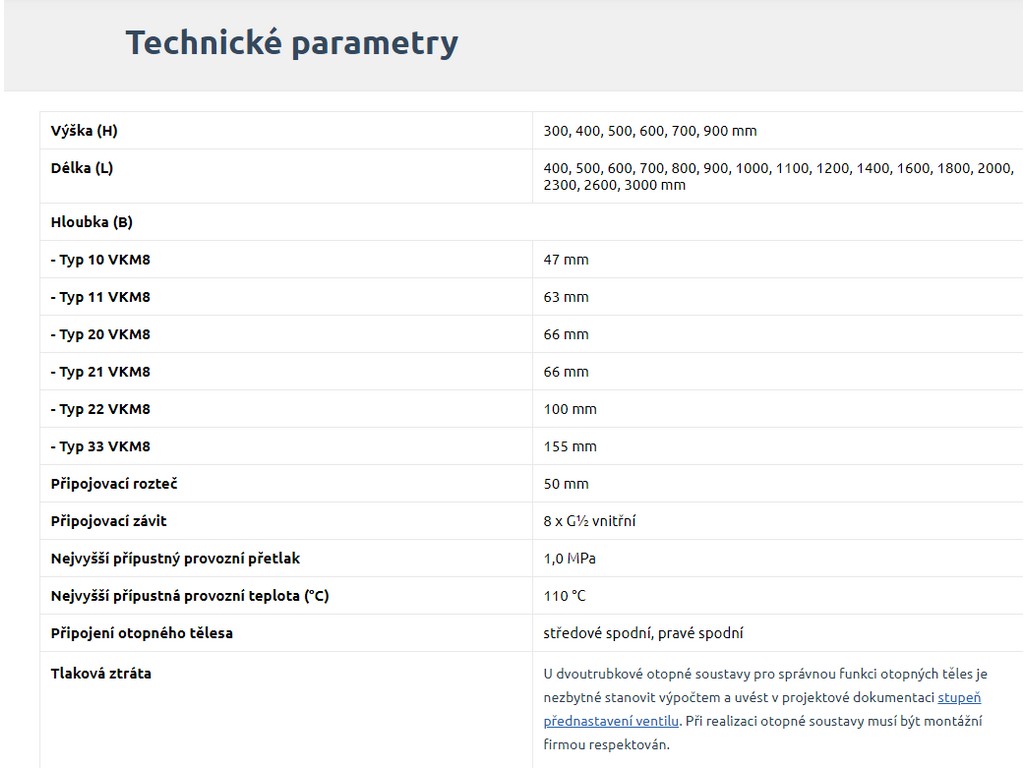Screen dimensions: 1027x768
Task: Click the "- Typ 10 VKM8" row label
Action: pyautogui.click(x=100, y=260)
